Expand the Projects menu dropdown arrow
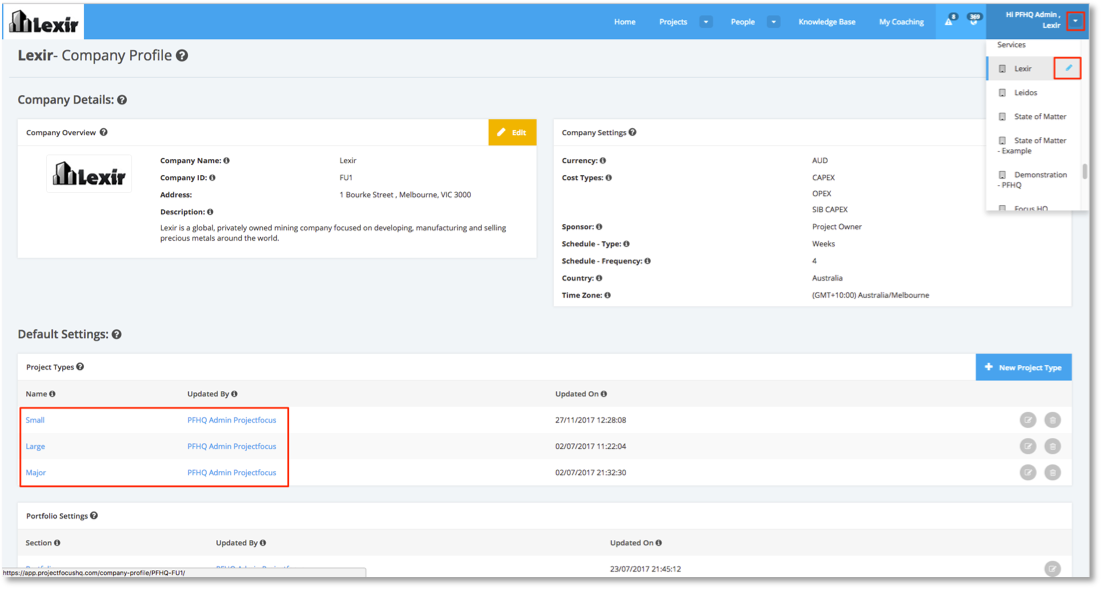Image resolution: width=1102 pixels, height=589 pixels. click(706, 22)
